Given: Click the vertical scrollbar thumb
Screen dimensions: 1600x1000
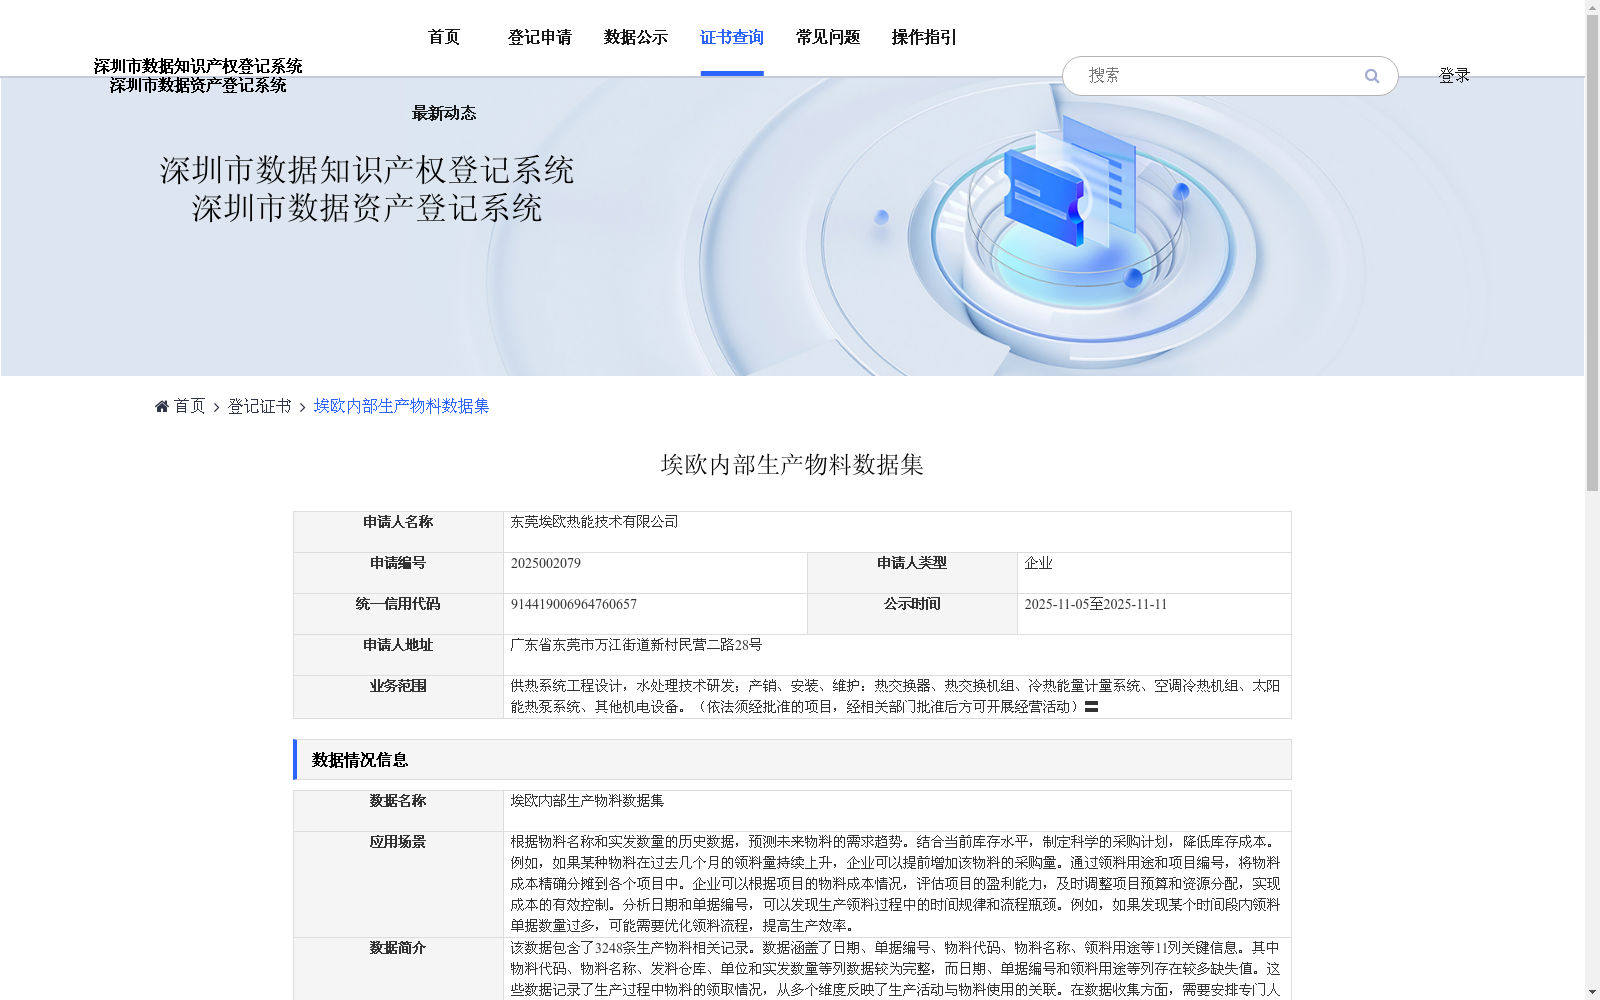Looking at the screenshot, I should pyautogui.click(x=1592, y=252).
